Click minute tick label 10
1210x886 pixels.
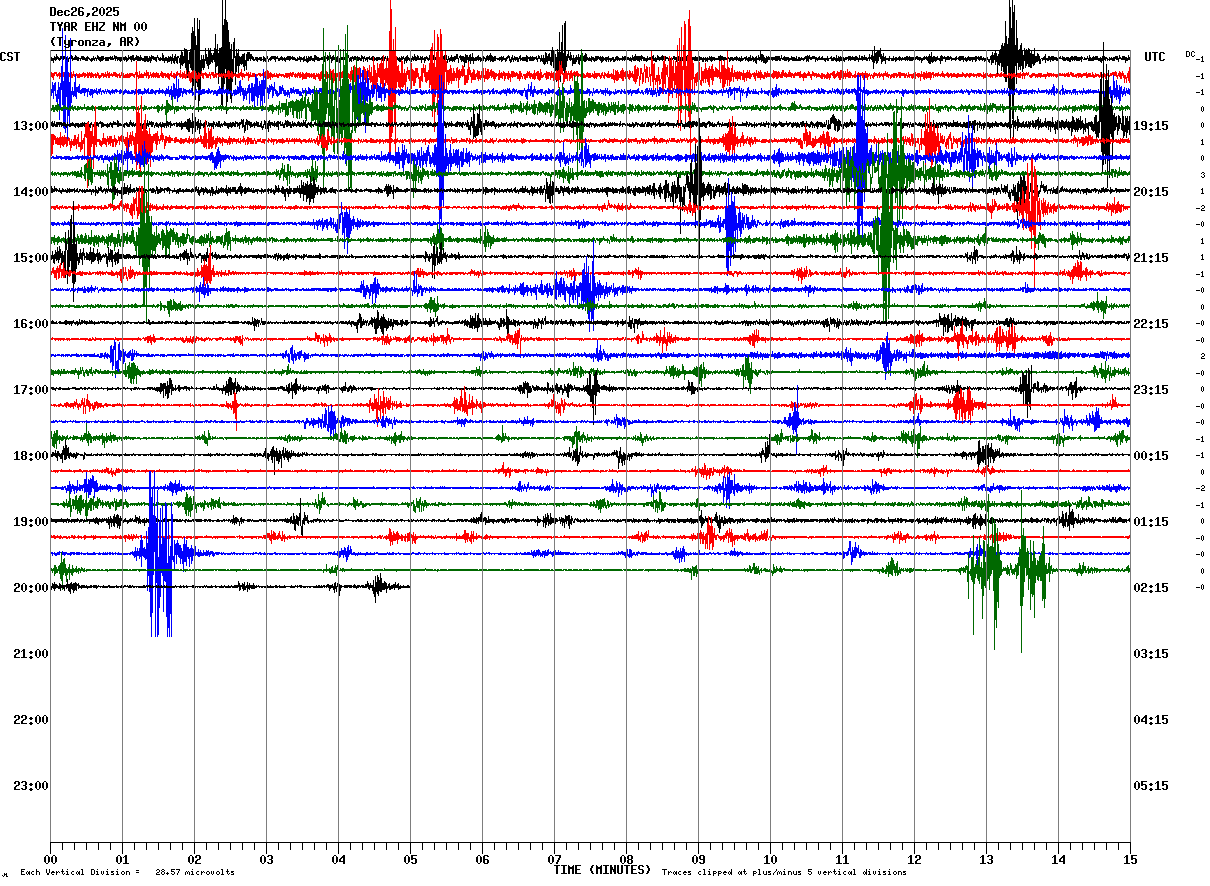(770, 860)
